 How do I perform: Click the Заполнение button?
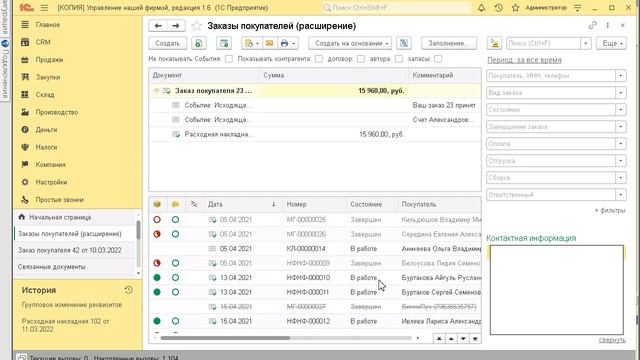(x=448, y=43)
